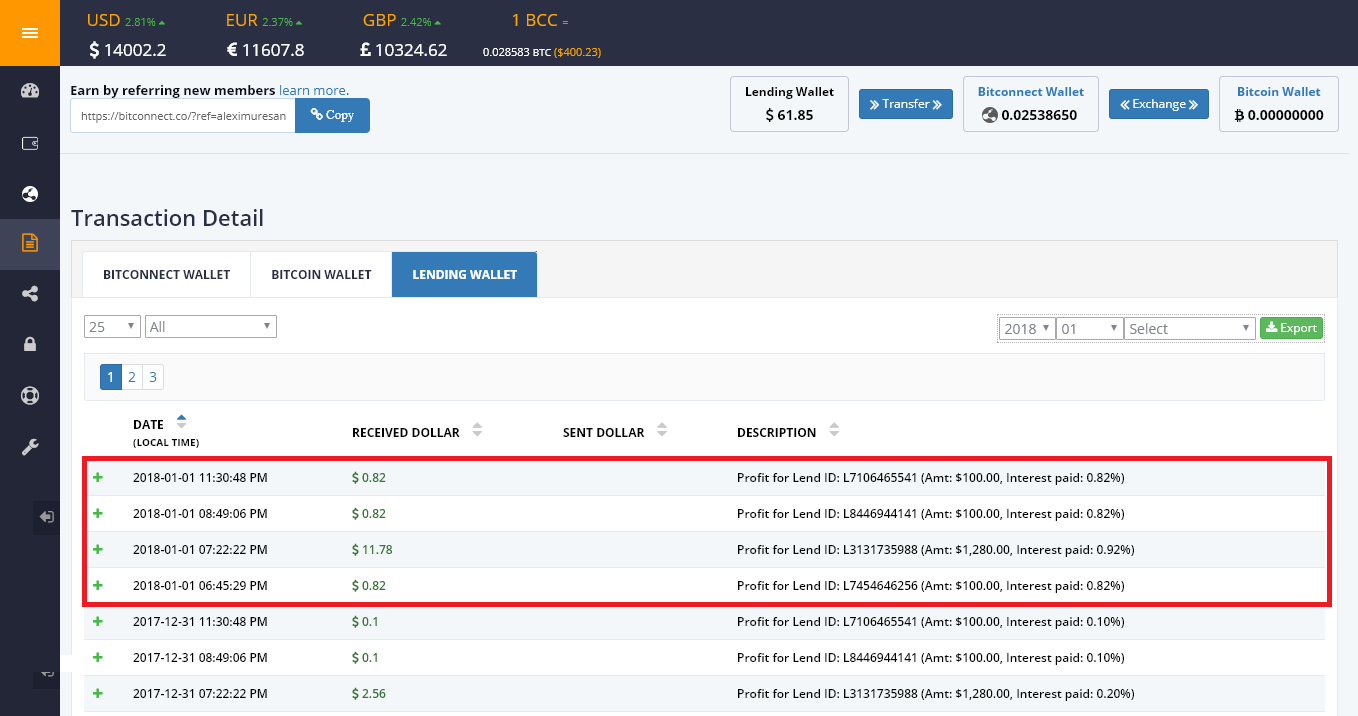Select the LENDING WALLET tab

pos(465,274)
